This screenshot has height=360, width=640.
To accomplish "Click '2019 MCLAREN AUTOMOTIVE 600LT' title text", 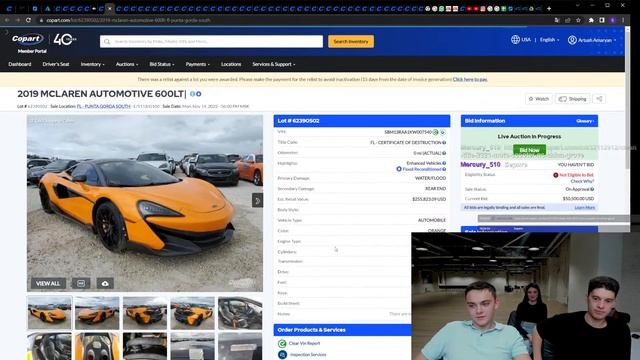I will tap(100, 94).
